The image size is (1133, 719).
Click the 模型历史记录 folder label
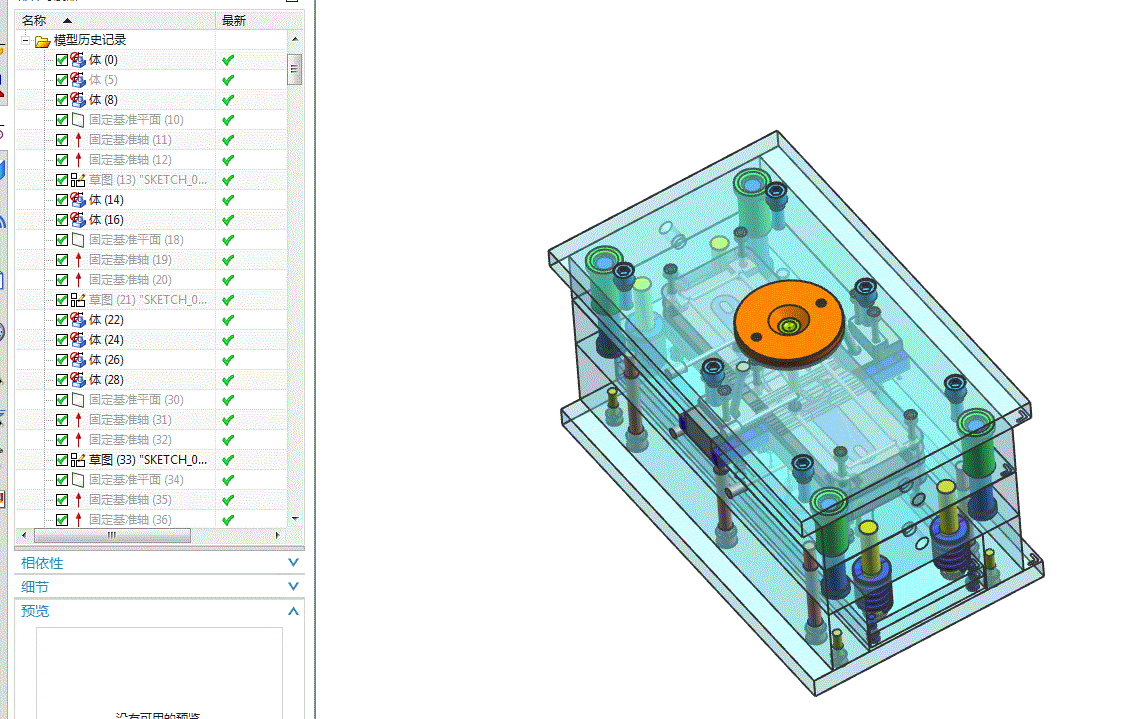click(90, 40)
